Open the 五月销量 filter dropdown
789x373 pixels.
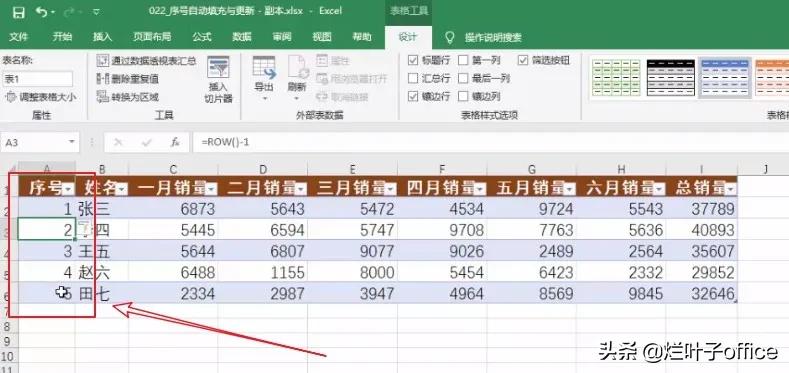click(x=570, y=189)
